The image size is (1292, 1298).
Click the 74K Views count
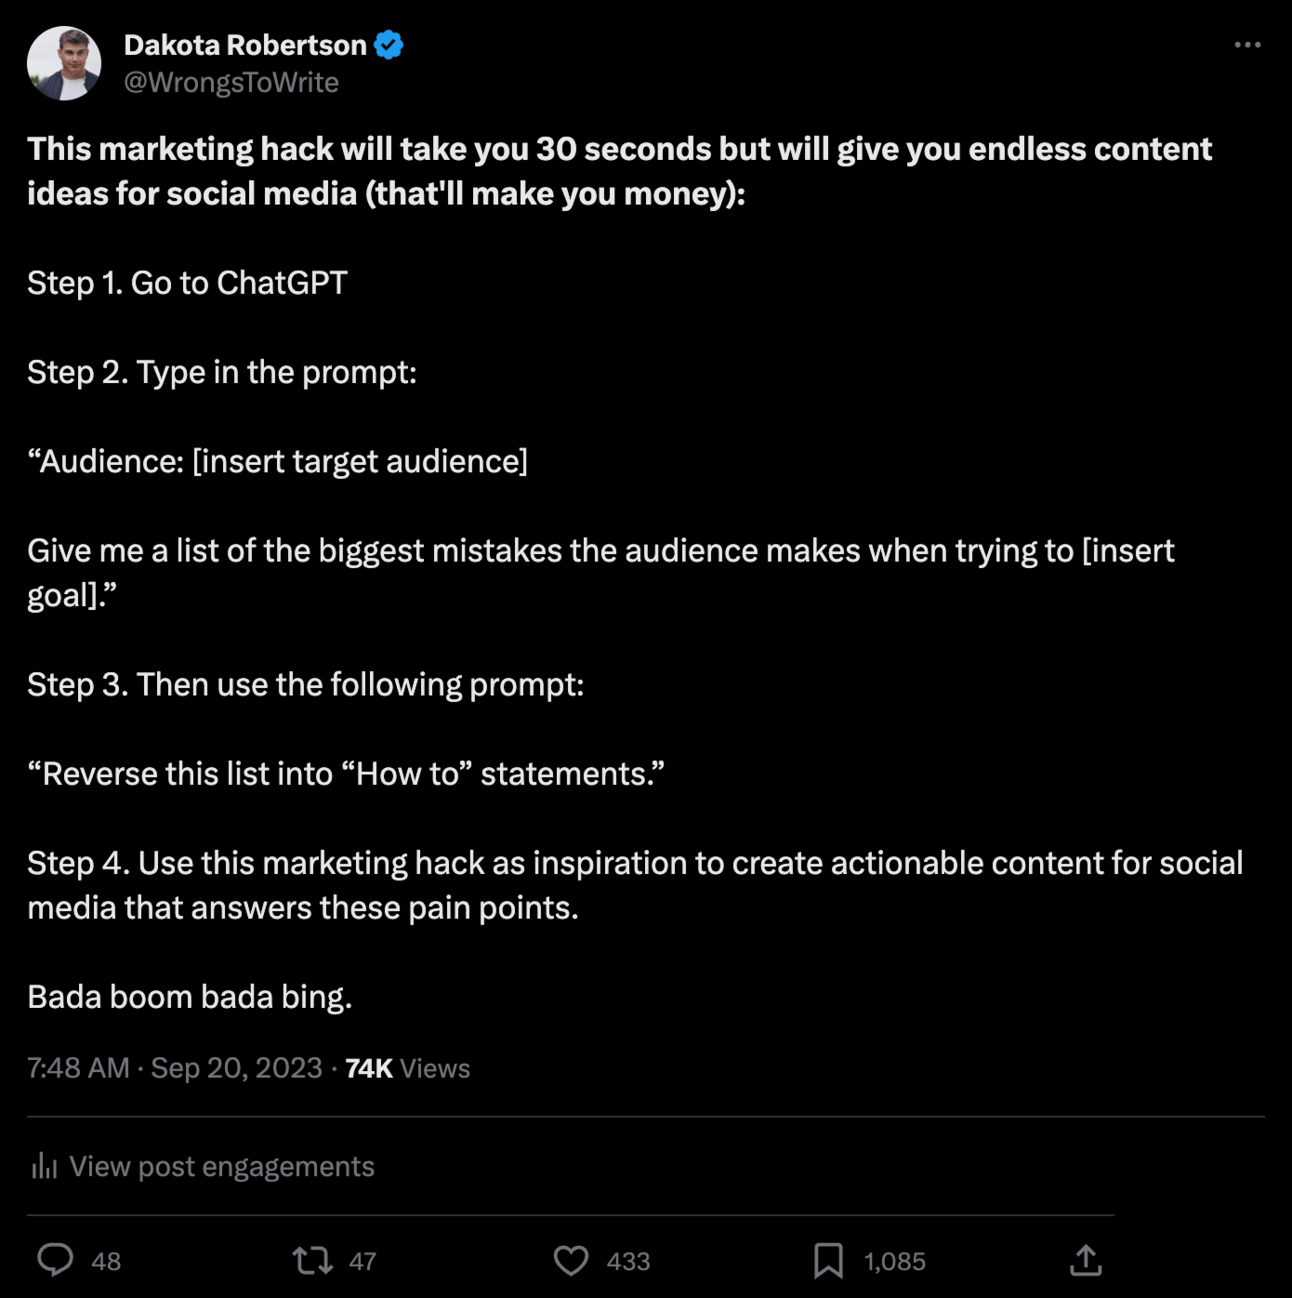coord(407,1068)
